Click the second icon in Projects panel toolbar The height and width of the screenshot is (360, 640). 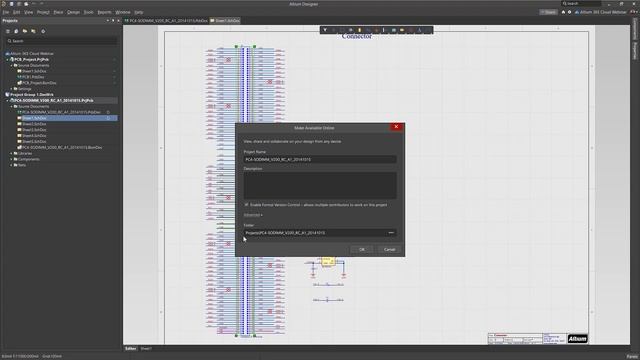16,31
